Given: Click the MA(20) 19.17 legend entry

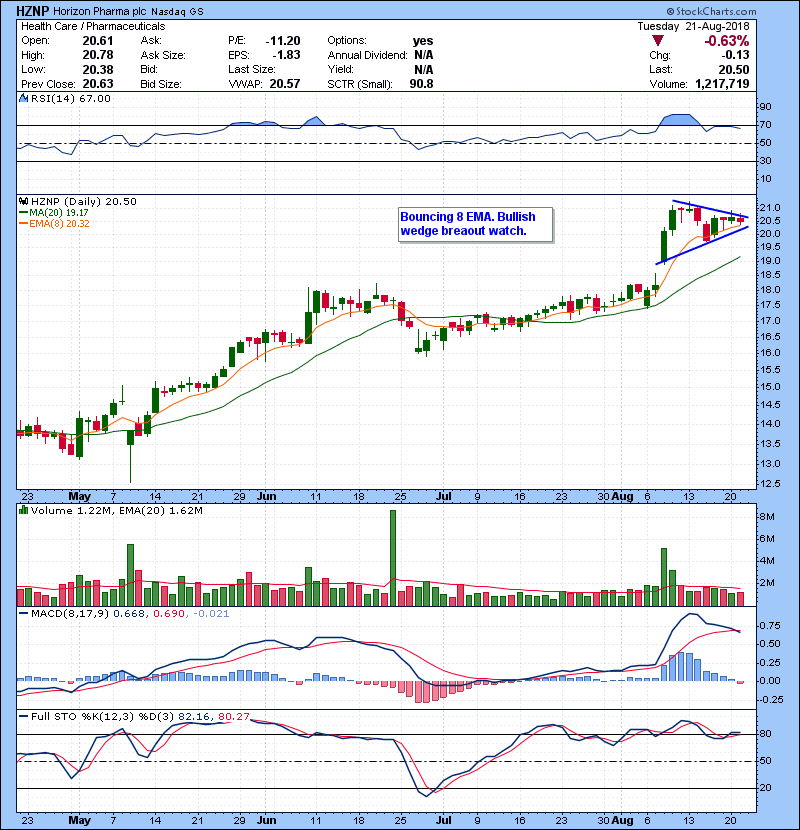Looking at the screenshot, I should pyautogui.click(x=53, y=213).
